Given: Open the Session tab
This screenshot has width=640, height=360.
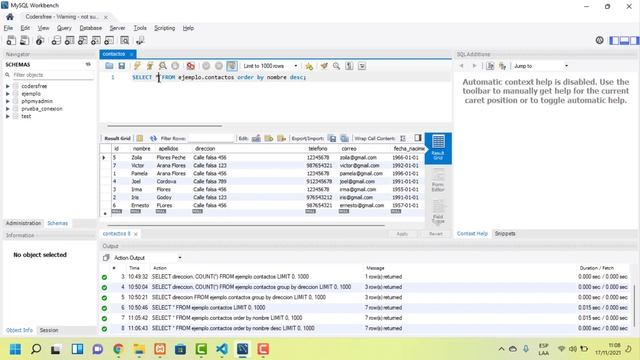Looking at the screenshot, I should click(49, 330).
